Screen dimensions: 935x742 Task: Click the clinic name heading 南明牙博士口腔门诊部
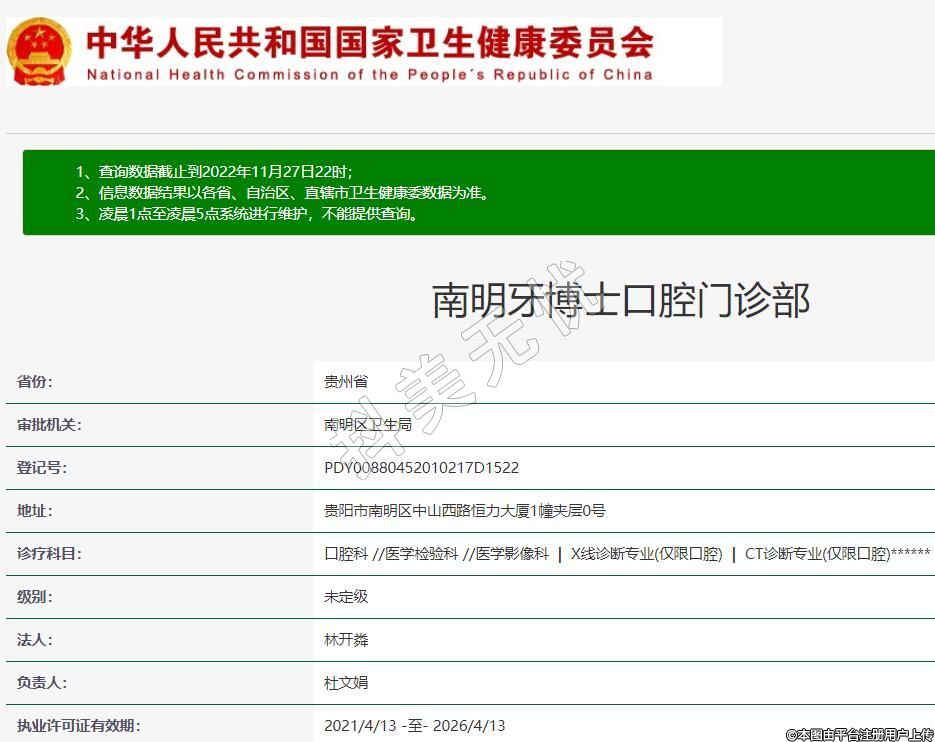point(620,300)
